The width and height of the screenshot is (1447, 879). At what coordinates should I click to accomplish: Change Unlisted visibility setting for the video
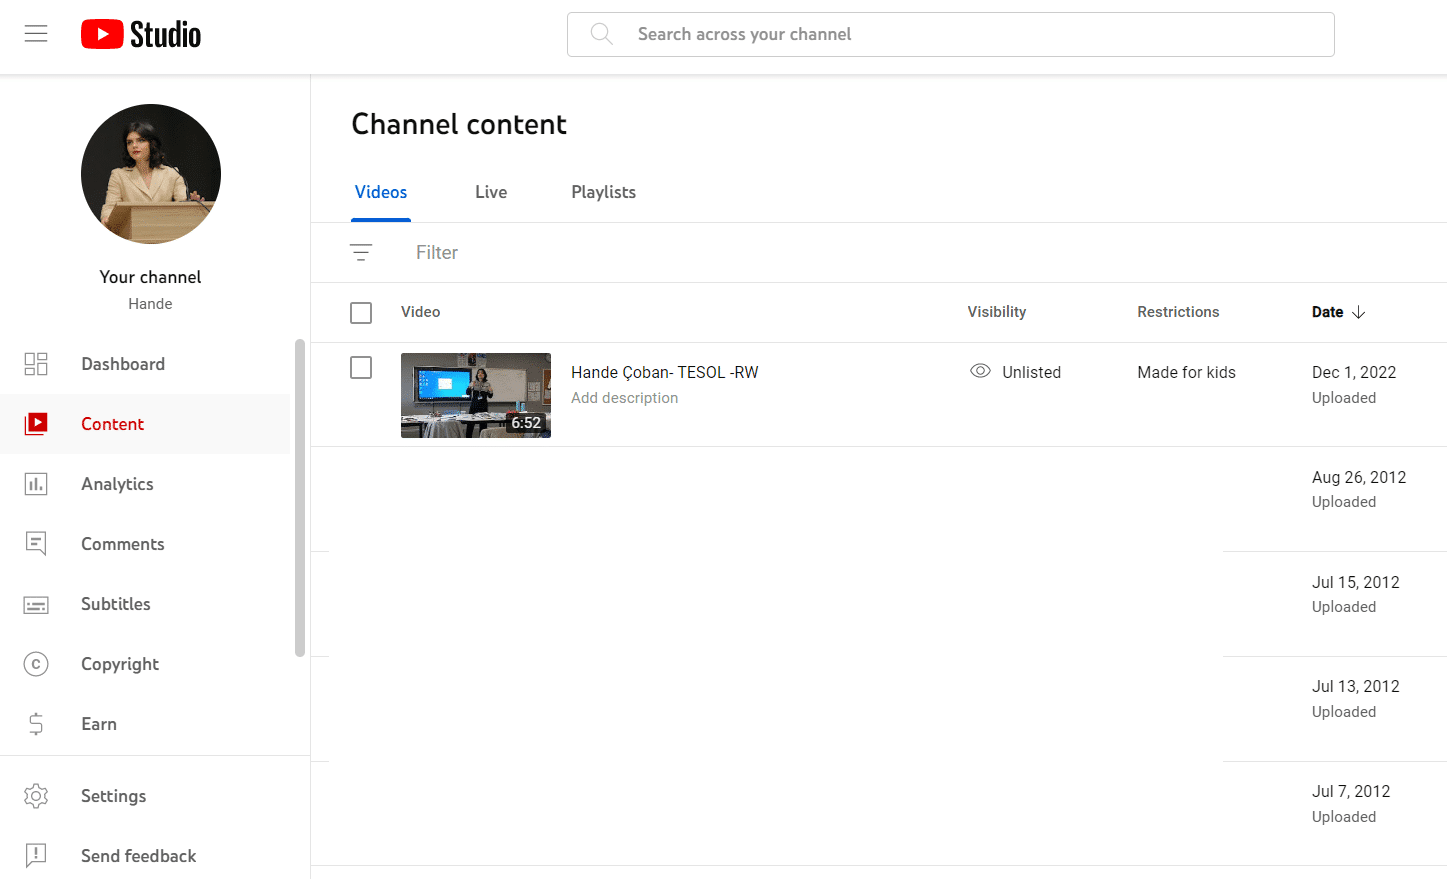pyautogui.click(x=1031, y=372)
